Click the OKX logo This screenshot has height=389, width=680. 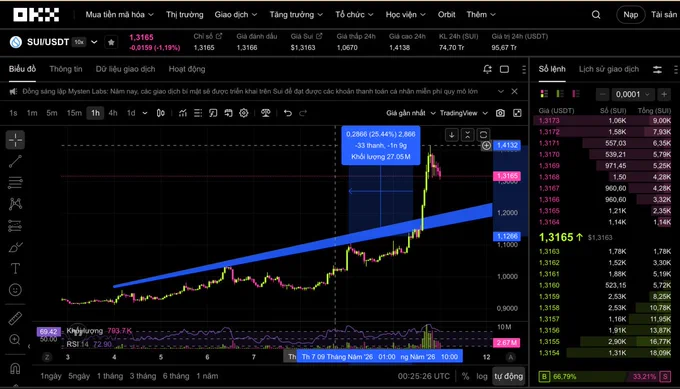point(36,15)
